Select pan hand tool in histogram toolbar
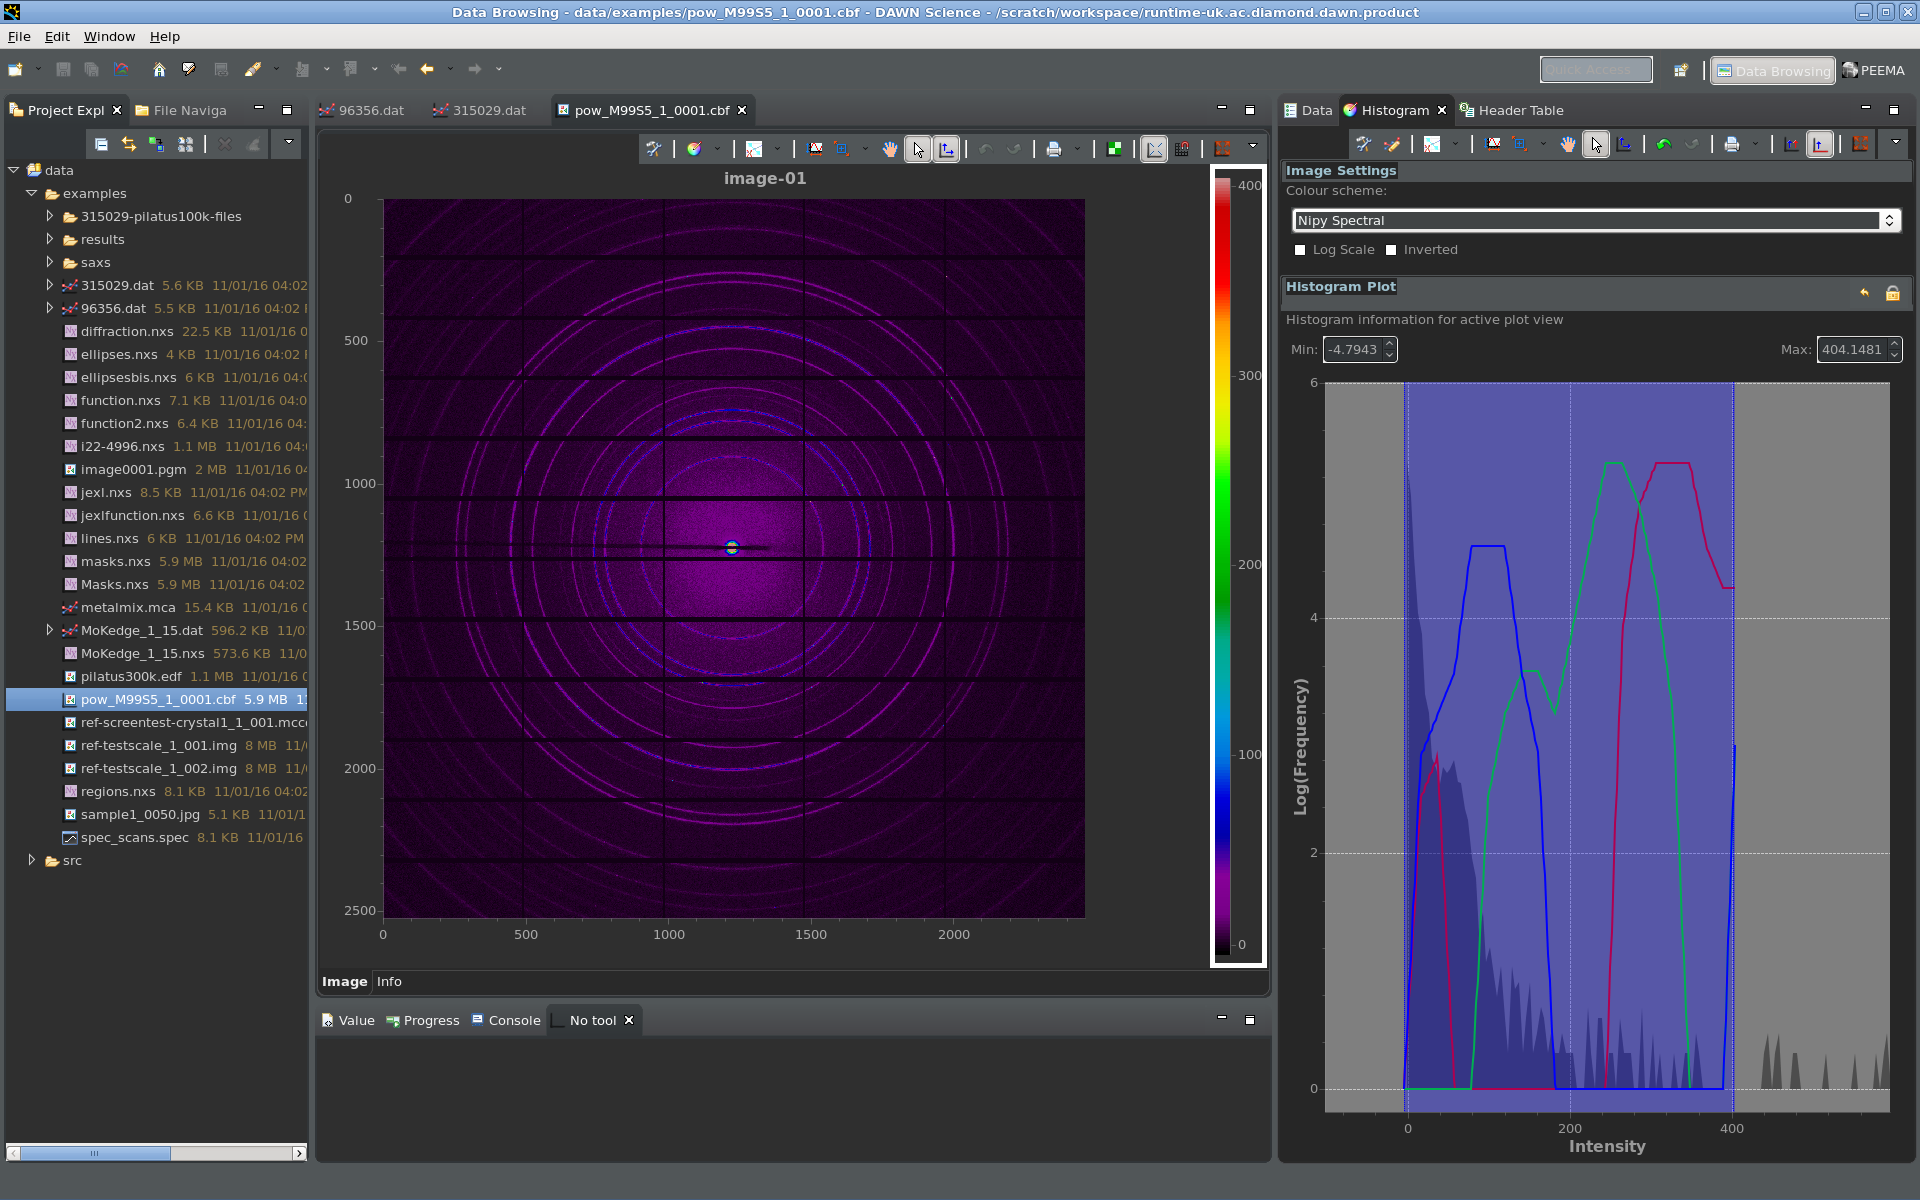Viewport: 1920px width, 1200px height. pos(1568,144)
